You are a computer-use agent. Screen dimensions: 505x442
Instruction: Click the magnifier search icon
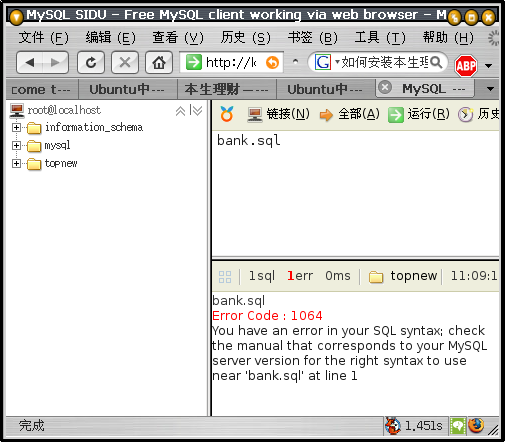click(436, 62)
